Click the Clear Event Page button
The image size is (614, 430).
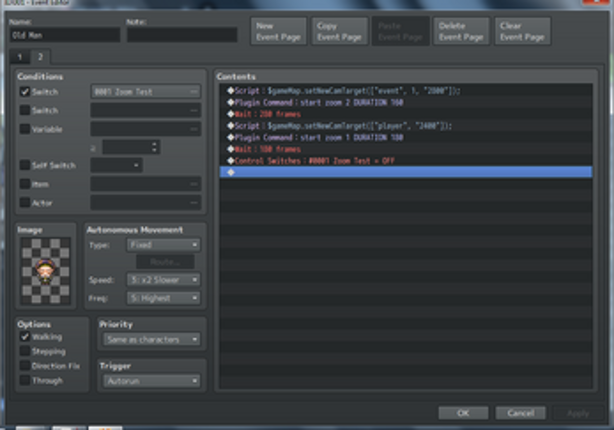[x=522, y=31]
